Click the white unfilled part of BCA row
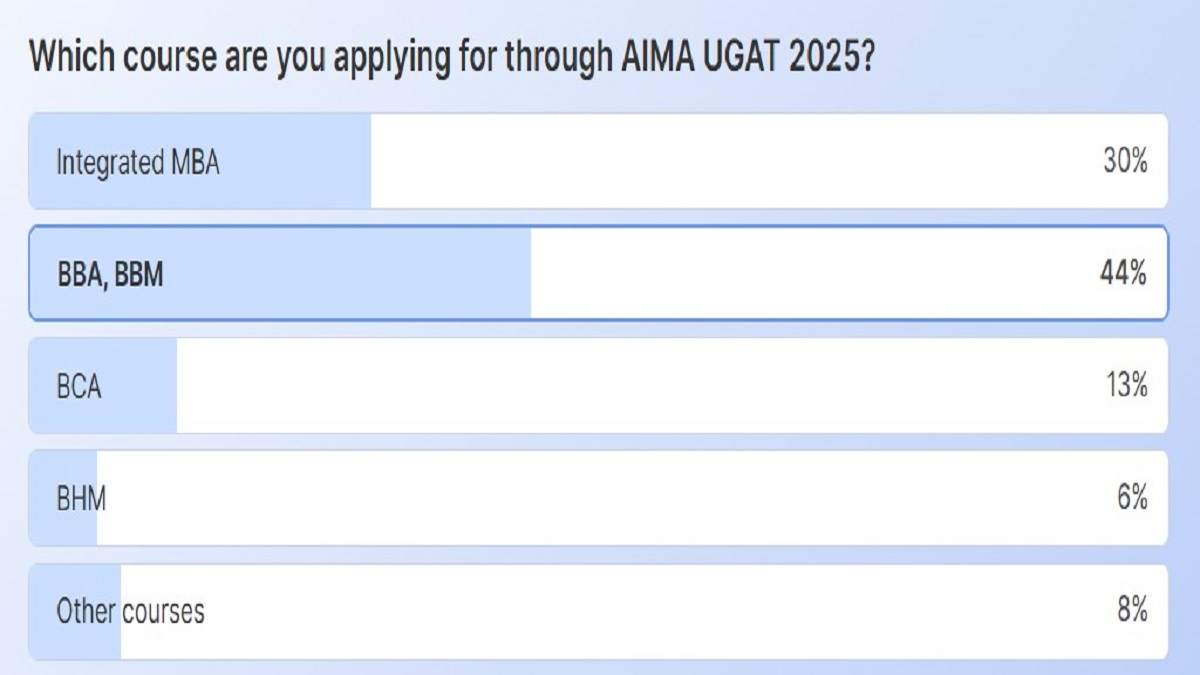This screenshot has height=675, width=1200. [x=600, y=386]
